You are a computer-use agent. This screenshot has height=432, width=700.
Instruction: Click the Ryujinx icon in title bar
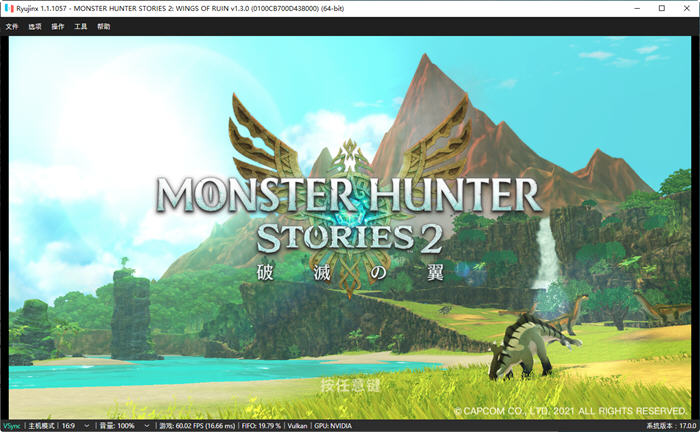click(9, 8)
